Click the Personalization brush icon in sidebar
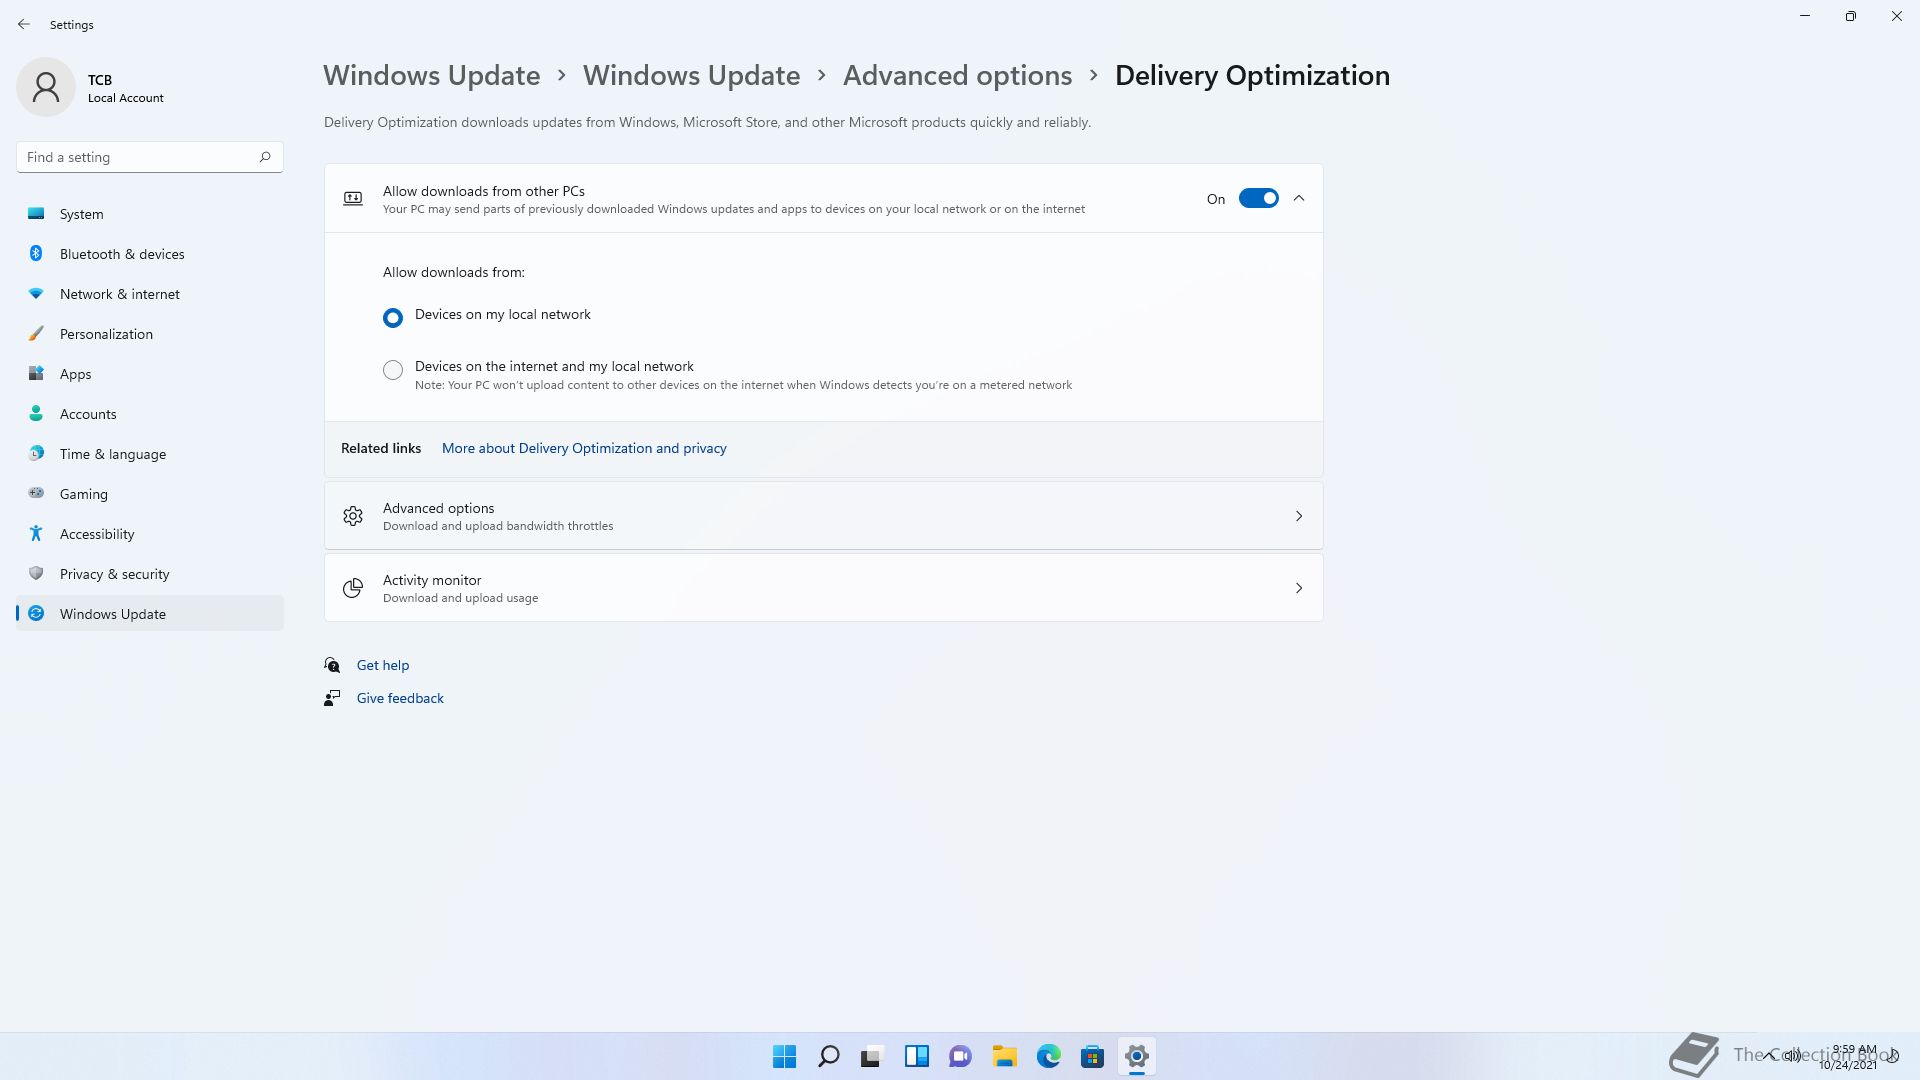 pos(36,333)
